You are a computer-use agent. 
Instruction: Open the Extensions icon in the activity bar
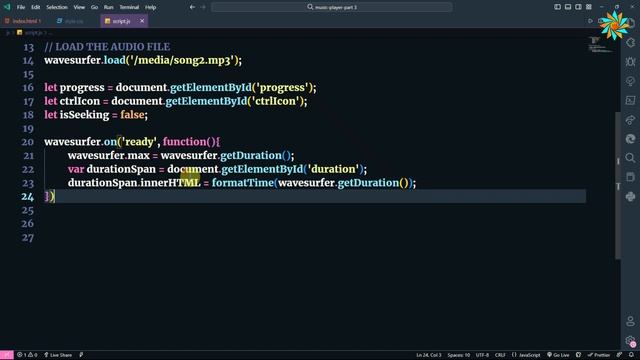(x=631, y=42)
